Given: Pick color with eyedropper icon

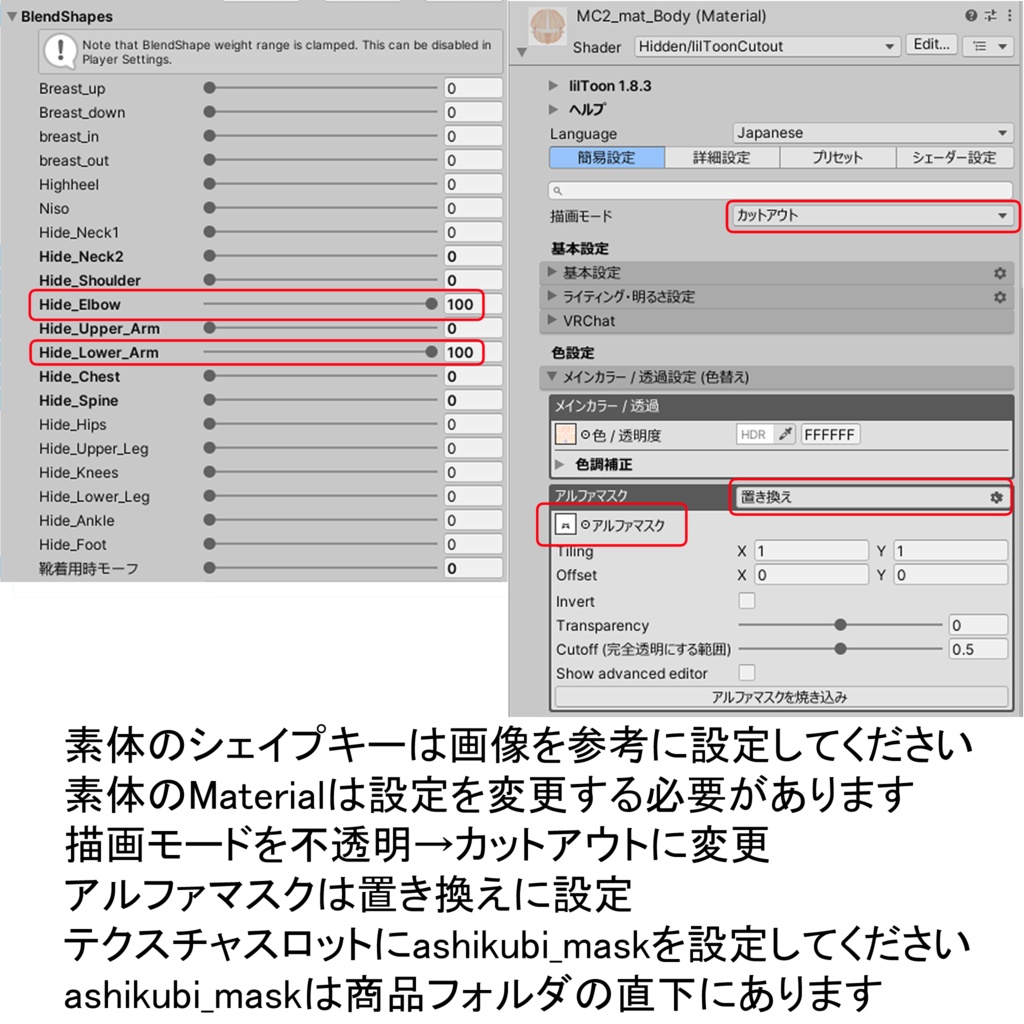Looking at the screenshot, I should (x=785, y=434).
